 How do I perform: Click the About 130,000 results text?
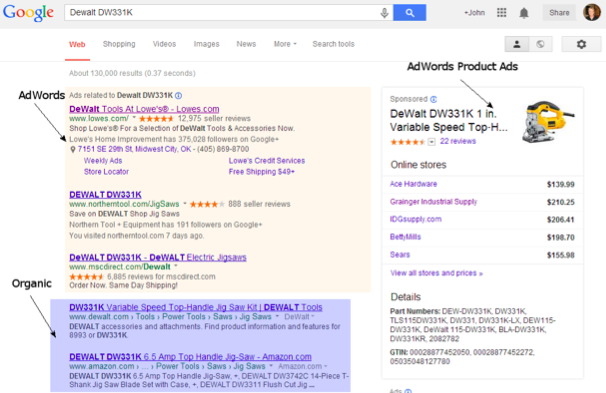132,73
